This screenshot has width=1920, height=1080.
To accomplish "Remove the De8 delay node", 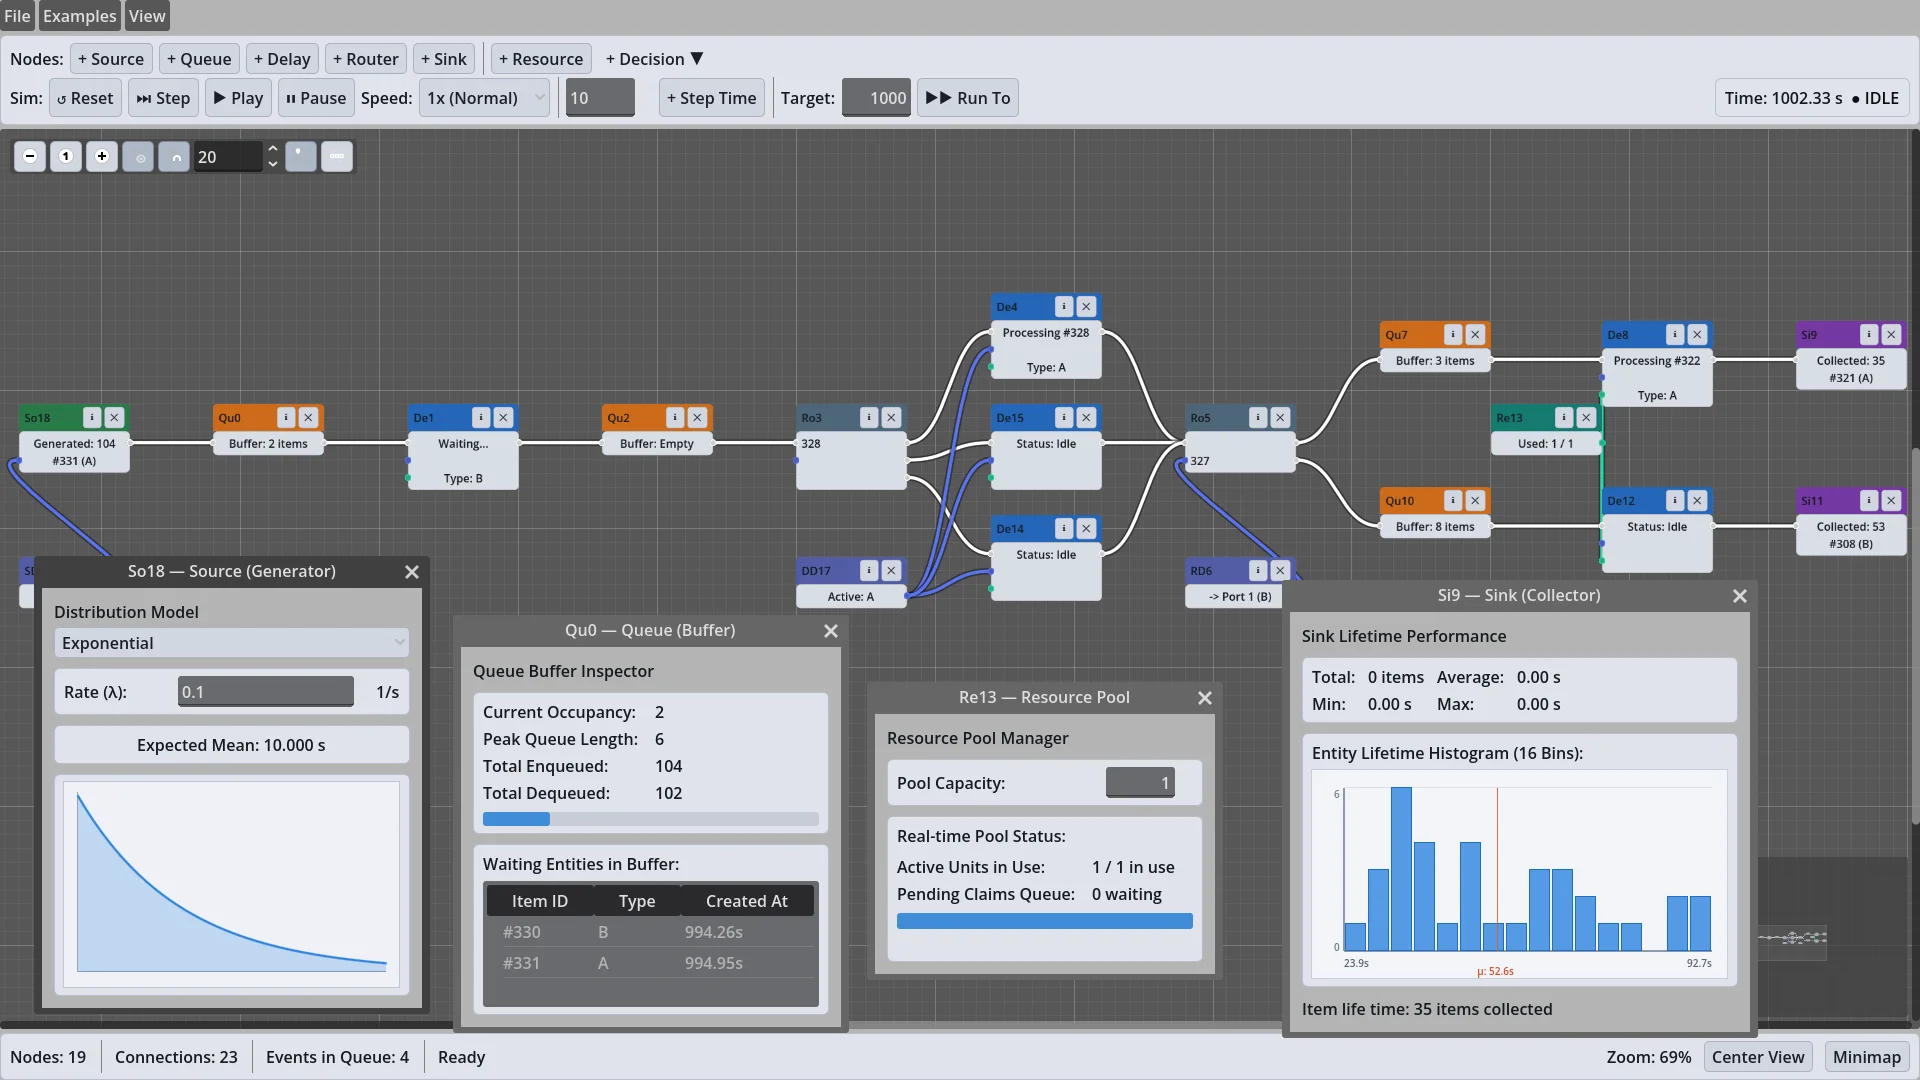I will click(x=1697, y=334).
